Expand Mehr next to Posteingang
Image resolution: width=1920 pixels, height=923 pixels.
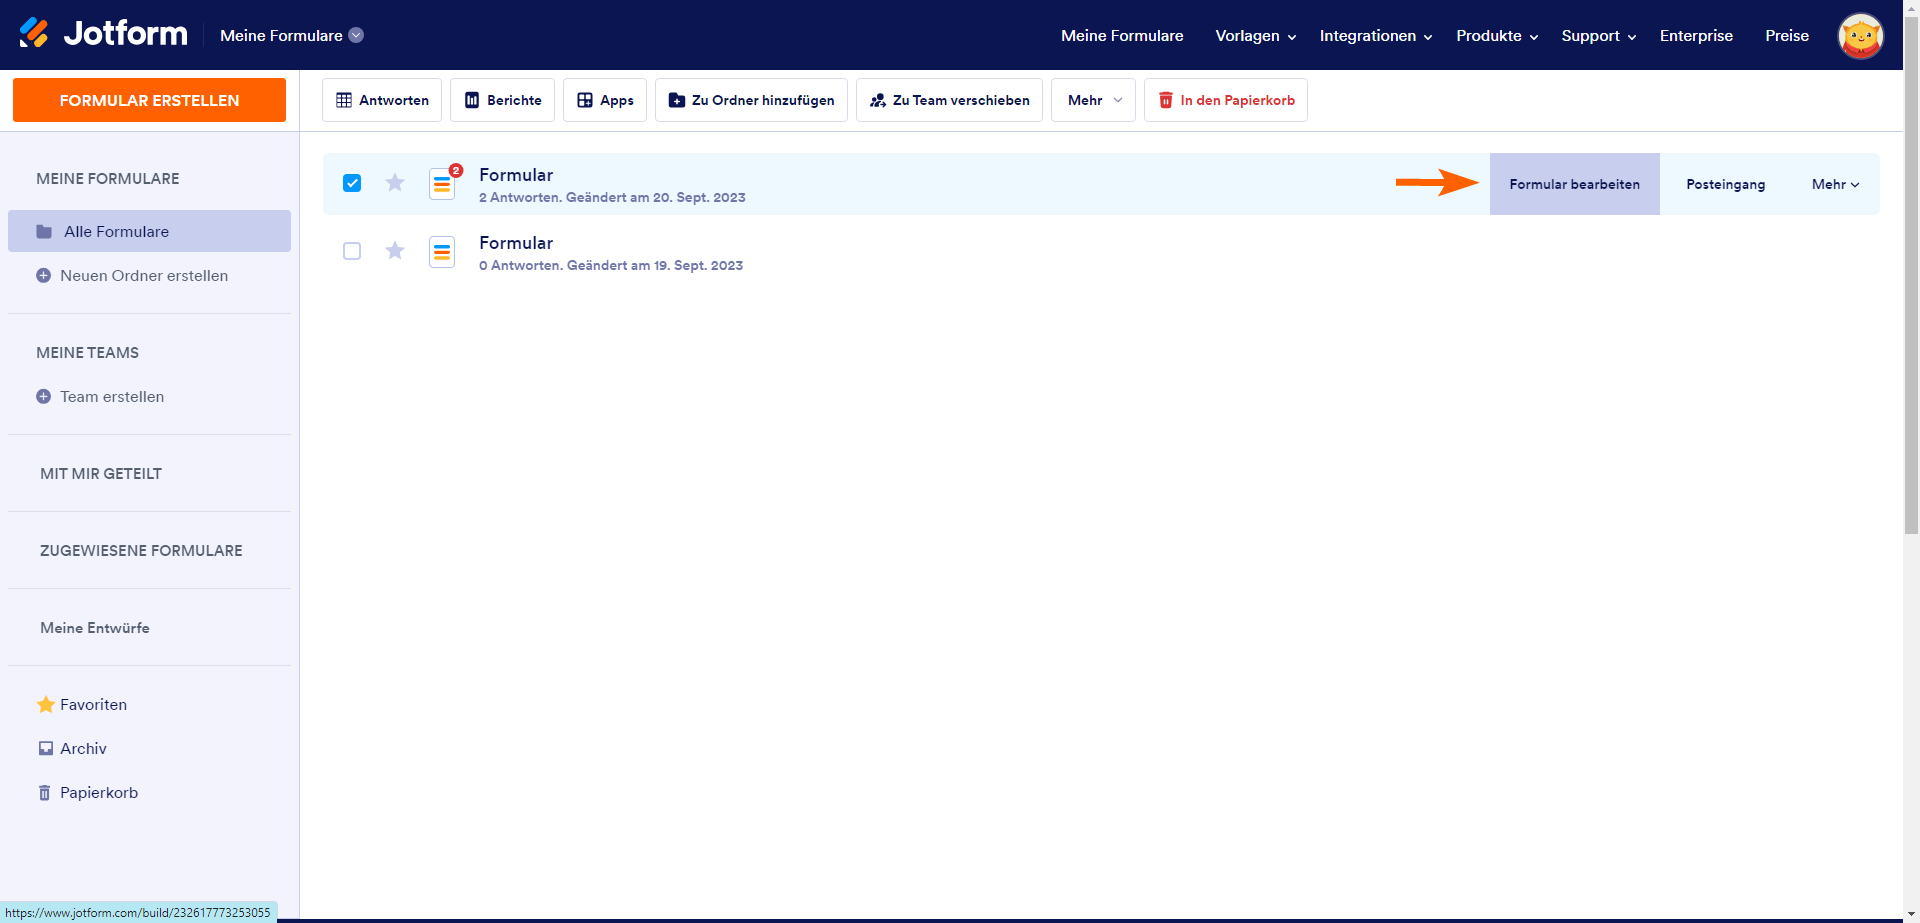pos(1834,184)
